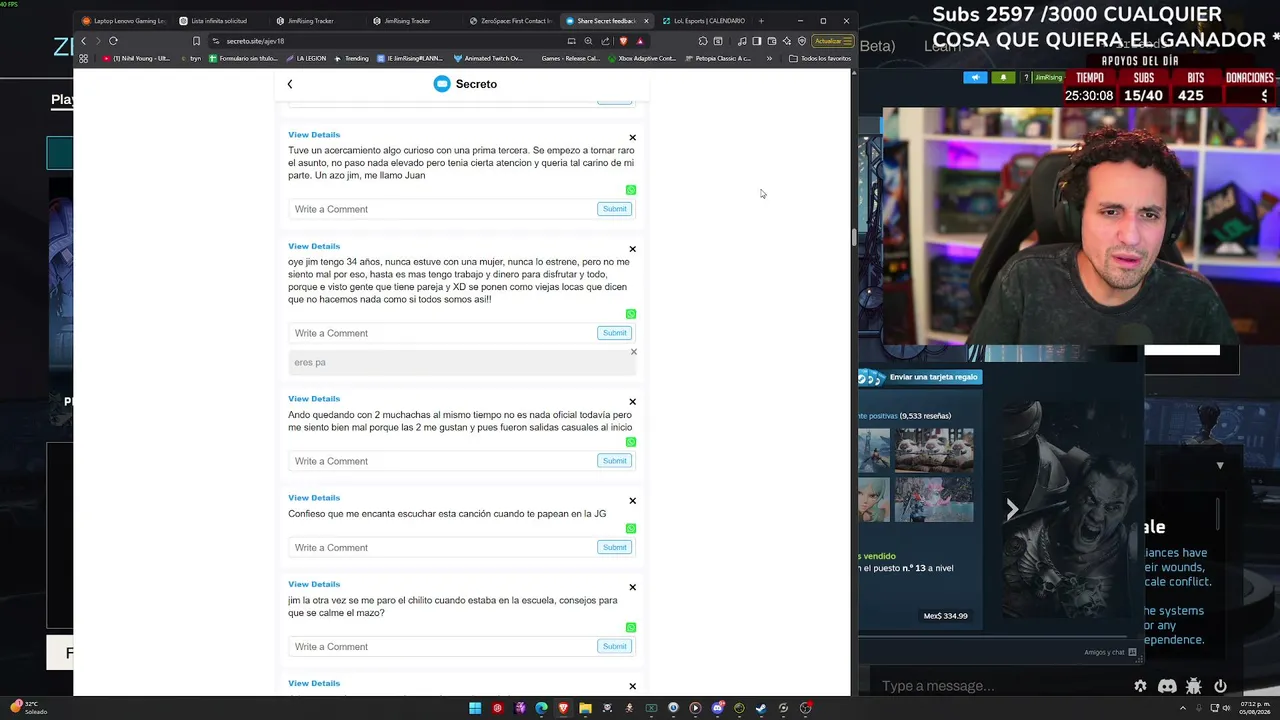This screenshot has height=720, width=1280.
Task: Click the Discord icon beside message box
Action: tap(1167, 686)
